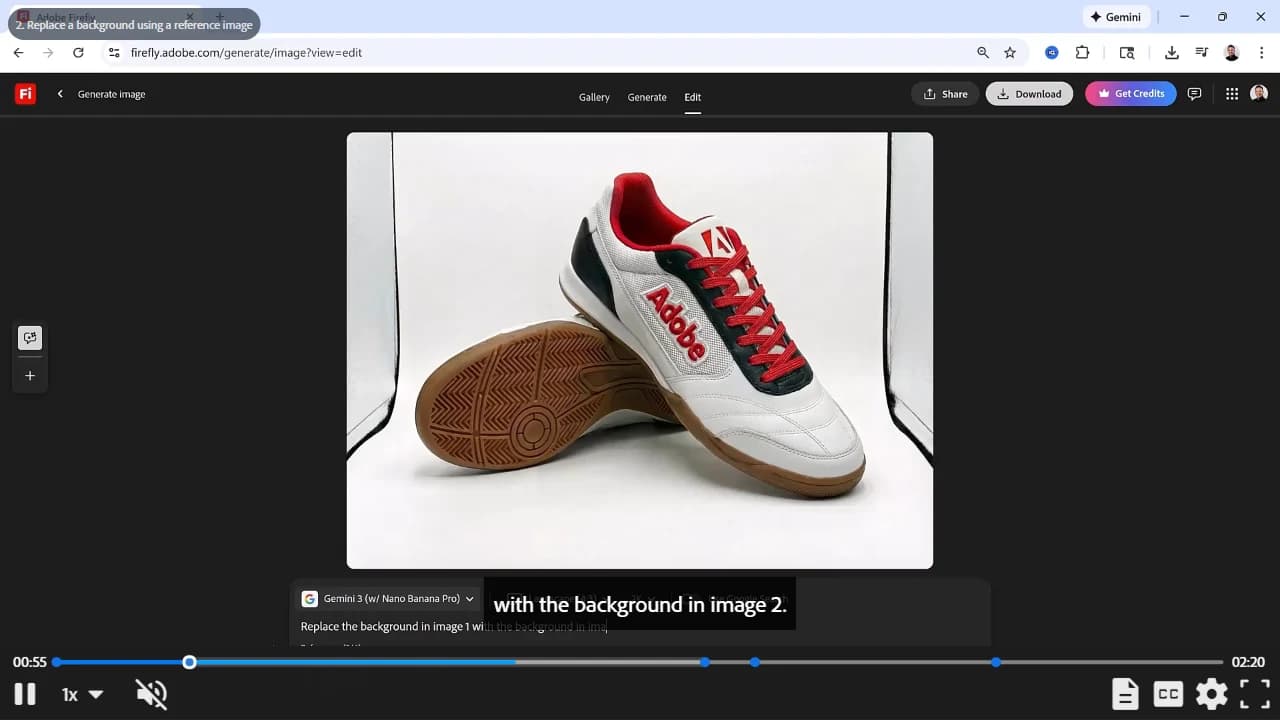Pause the video playback

[x=25, y=693]
